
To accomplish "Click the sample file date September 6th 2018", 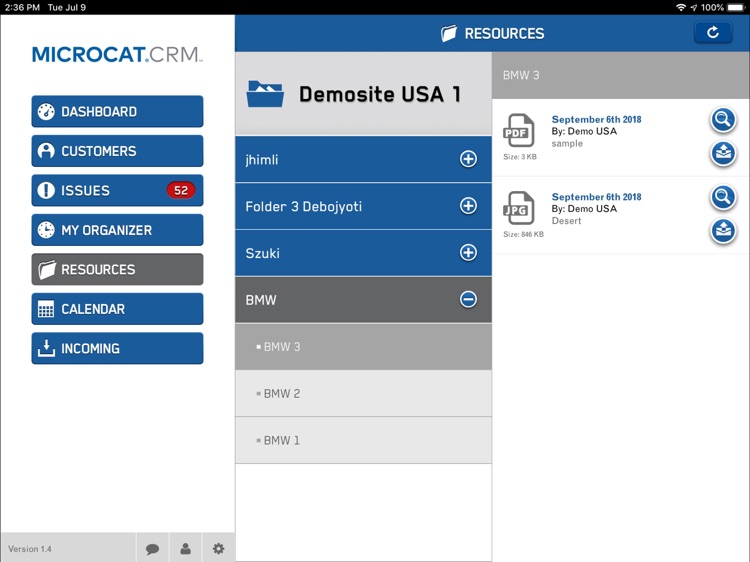I will 596,120.
